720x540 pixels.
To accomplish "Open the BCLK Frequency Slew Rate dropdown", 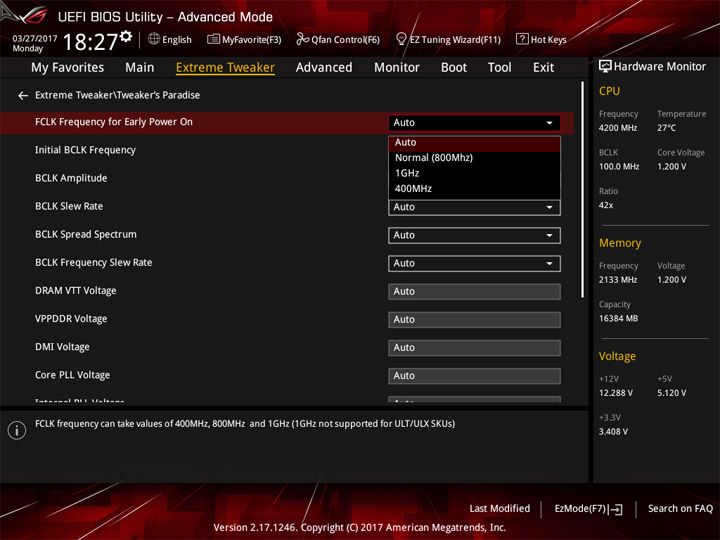I will 474,264.
